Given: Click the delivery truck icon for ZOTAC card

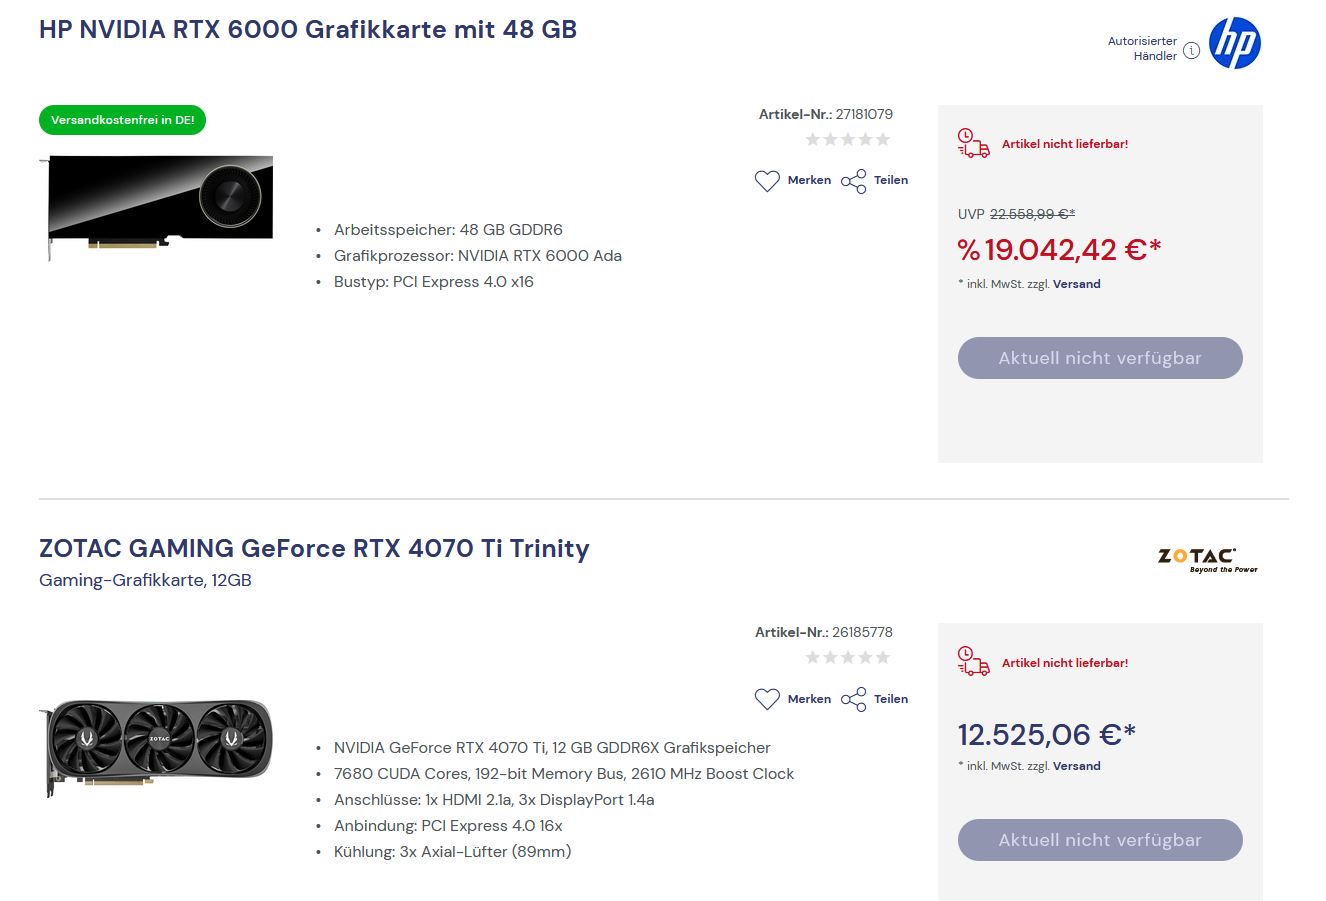Looking at the screenshot, I should click(x=973, y=662).
